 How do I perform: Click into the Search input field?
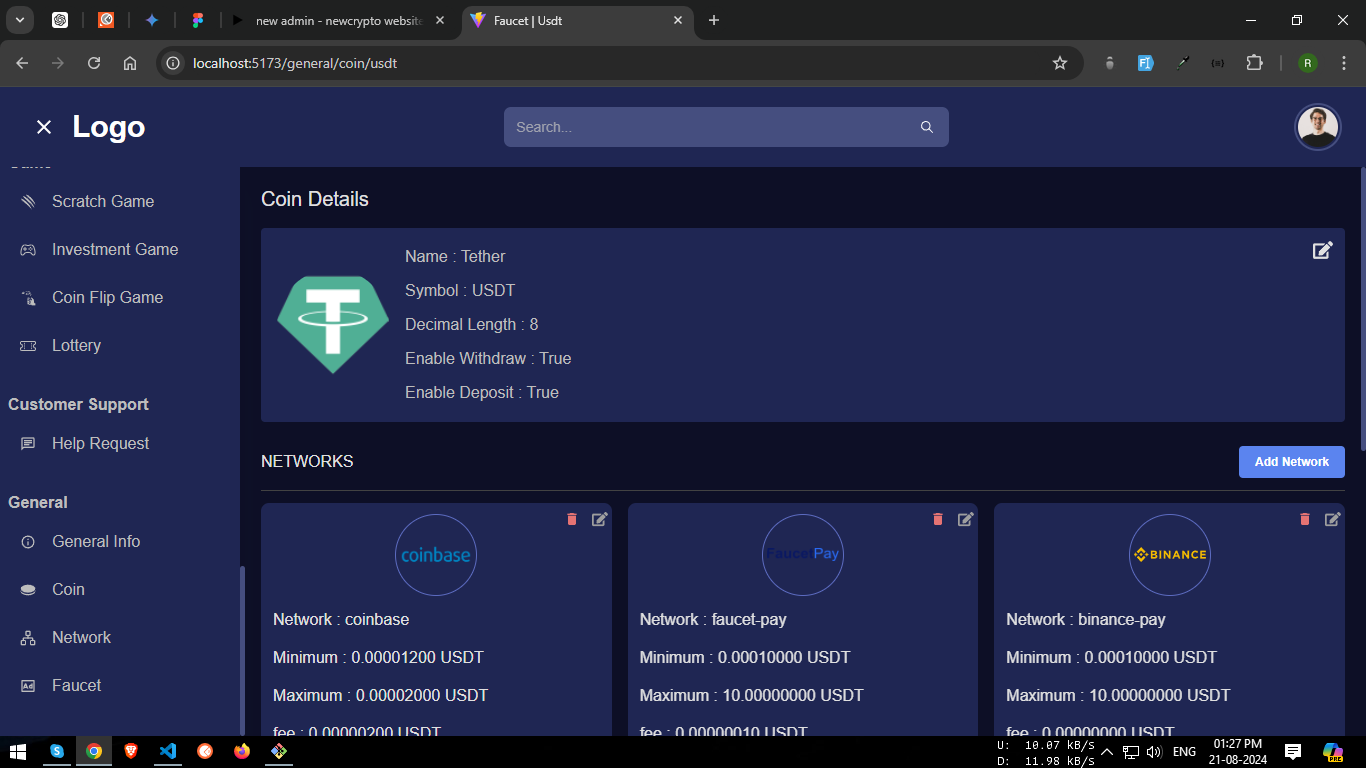coord(710,127)
